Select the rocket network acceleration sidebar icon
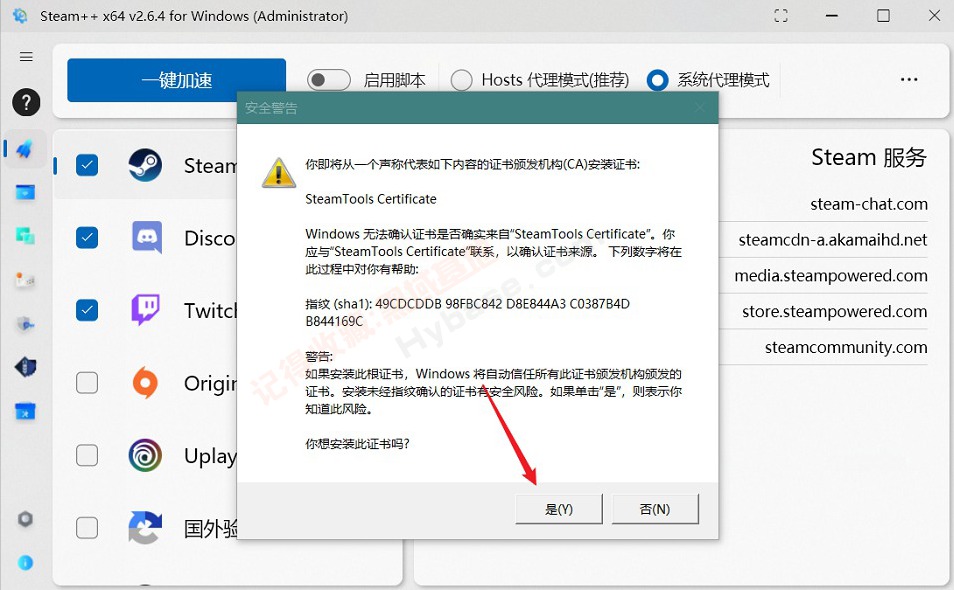954x590 pixels. tap(25, 148)
